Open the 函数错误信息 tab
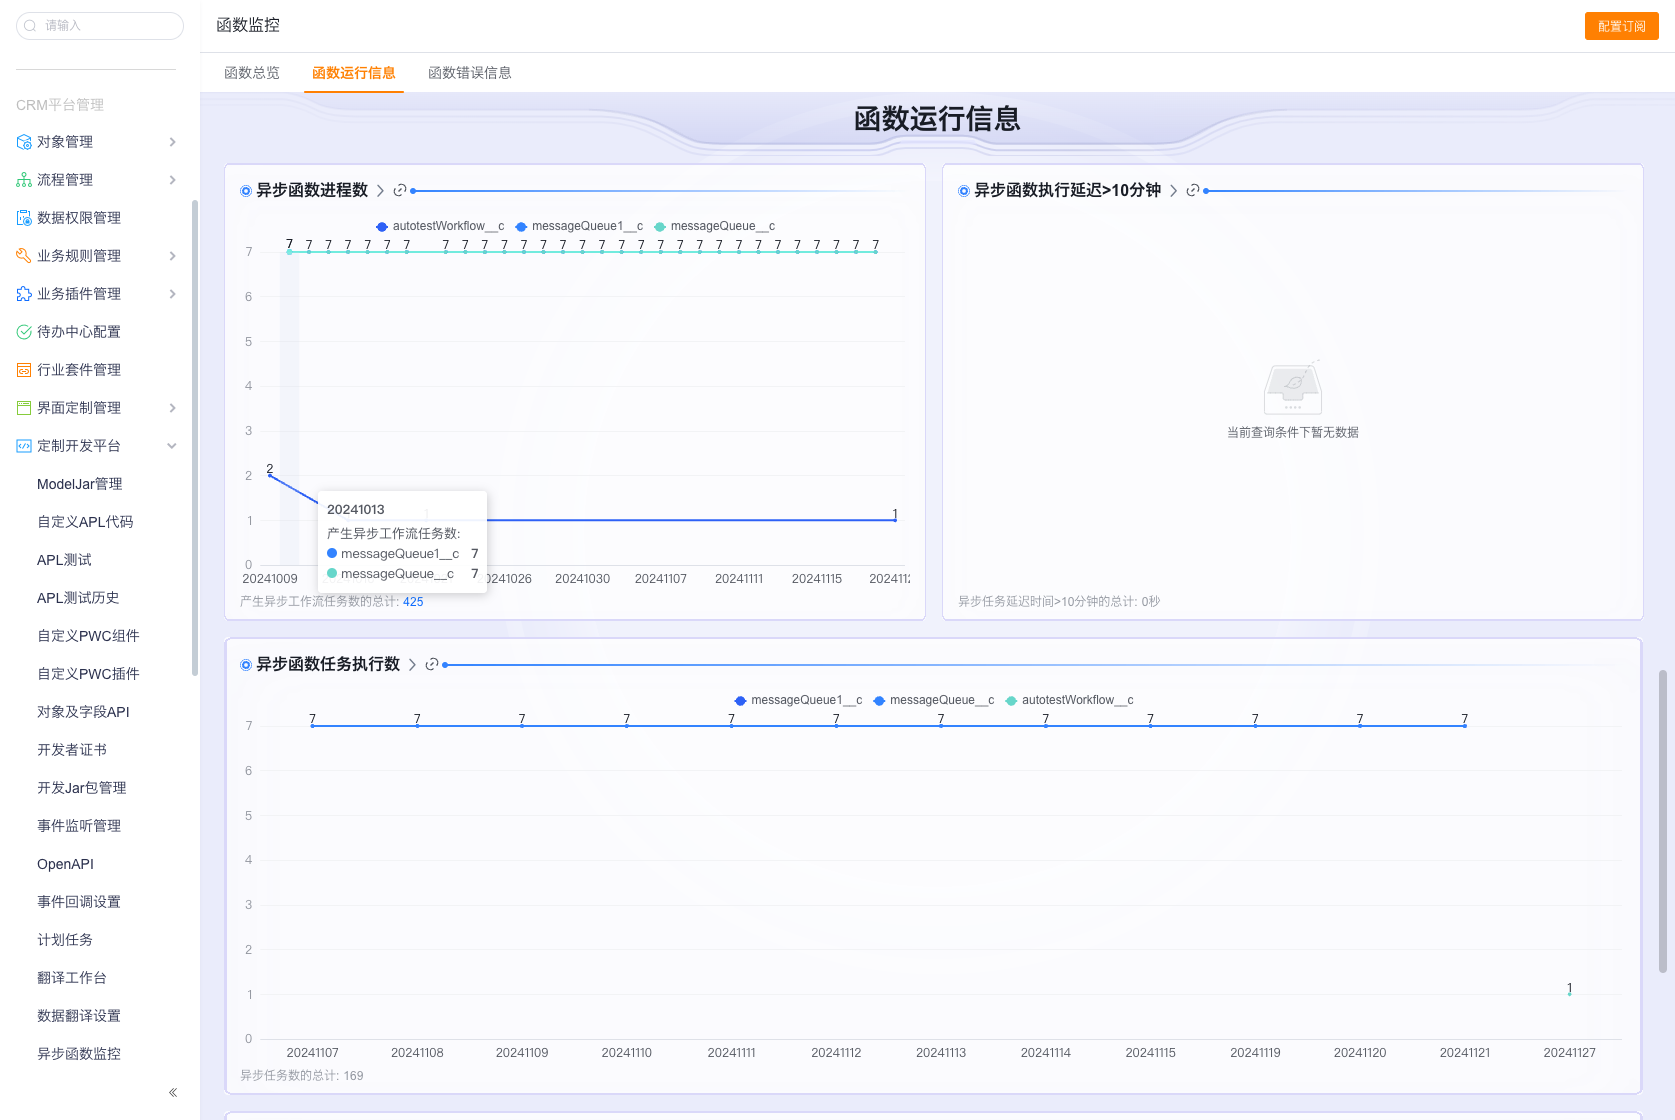Screen dimensions: 1675x1120 click(469, 73)
